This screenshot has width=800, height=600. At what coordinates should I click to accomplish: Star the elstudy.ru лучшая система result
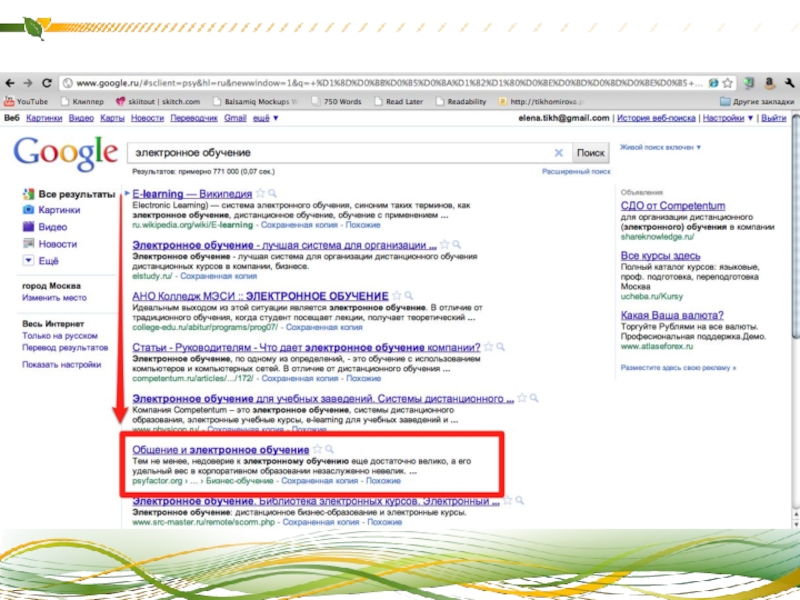(x=444, y=245)
